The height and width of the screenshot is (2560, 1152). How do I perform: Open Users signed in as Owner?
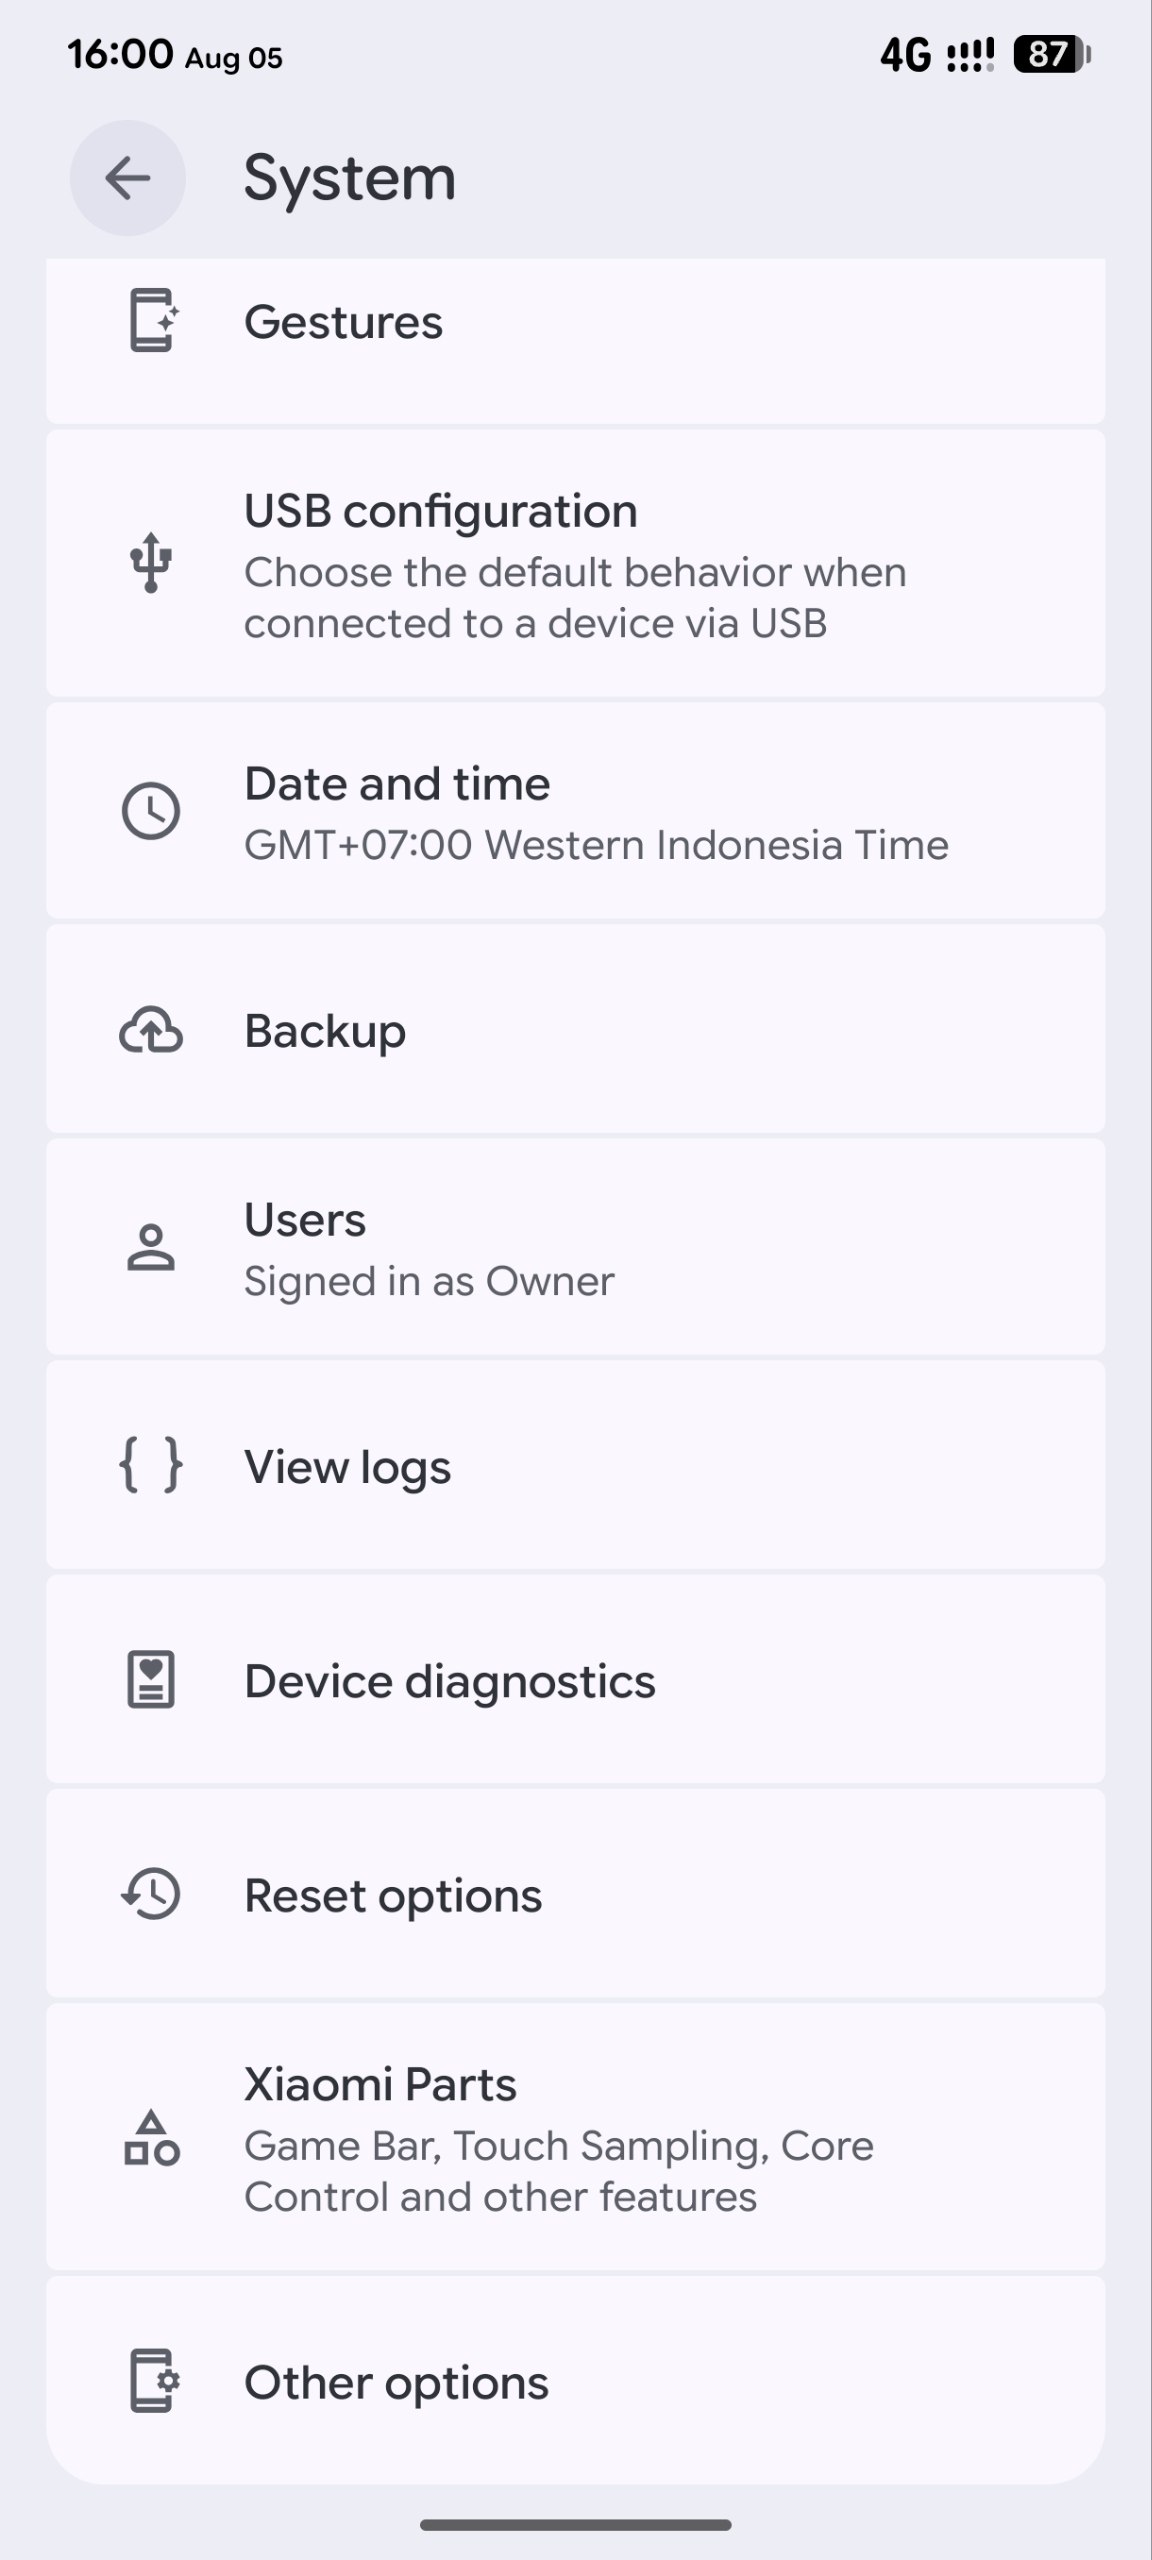pos(576,1247)
